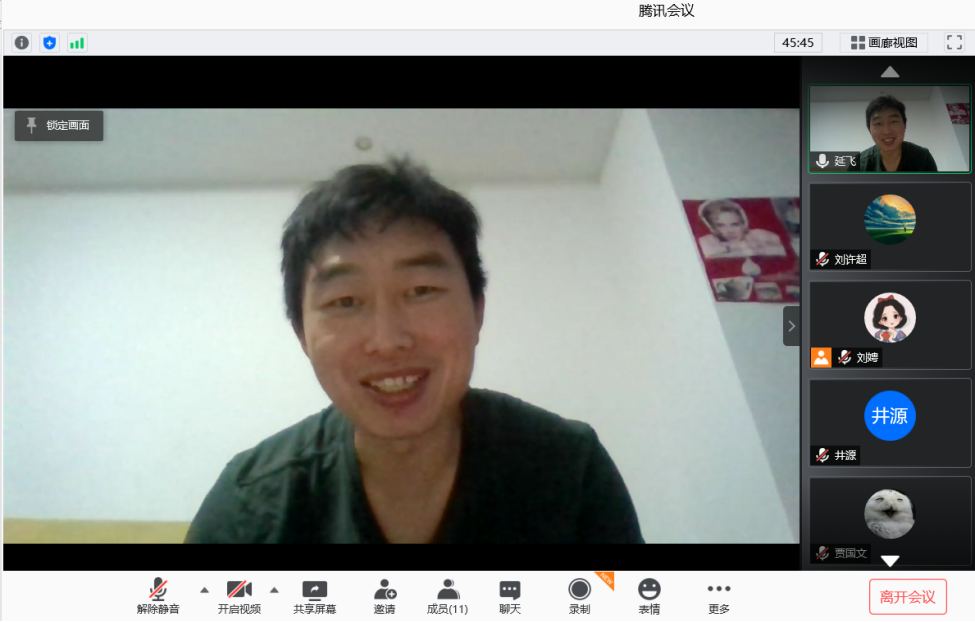The image size is (975, 622).
Task: Unmute microphone via 解除静音
Action: [x=158, y=597]
